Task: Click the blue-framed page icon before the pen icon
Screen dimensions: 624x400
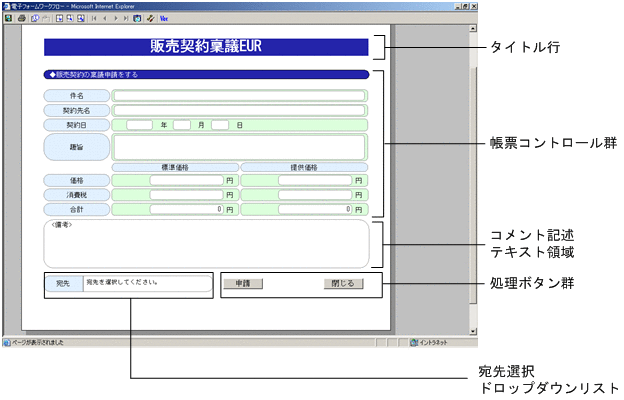Action: click(x=137, y=18)
